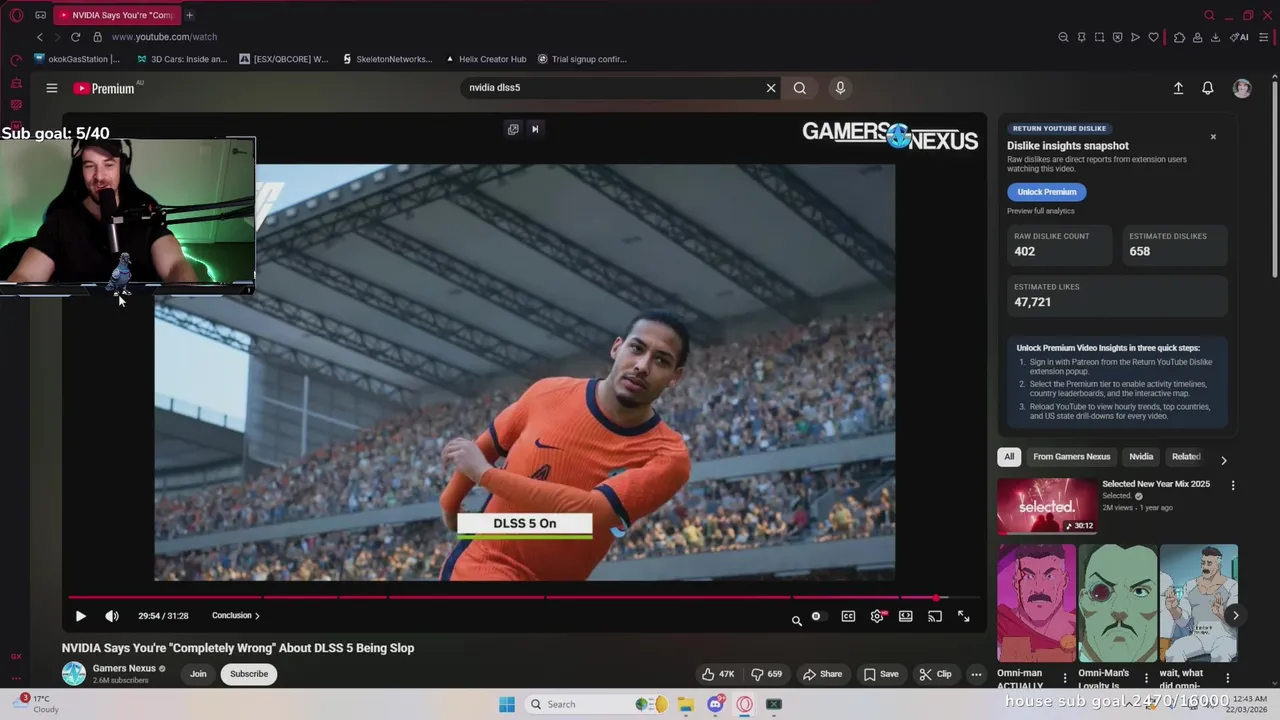Open File Explorer from the taskbar
The image size is (1280, 720).
686,704
